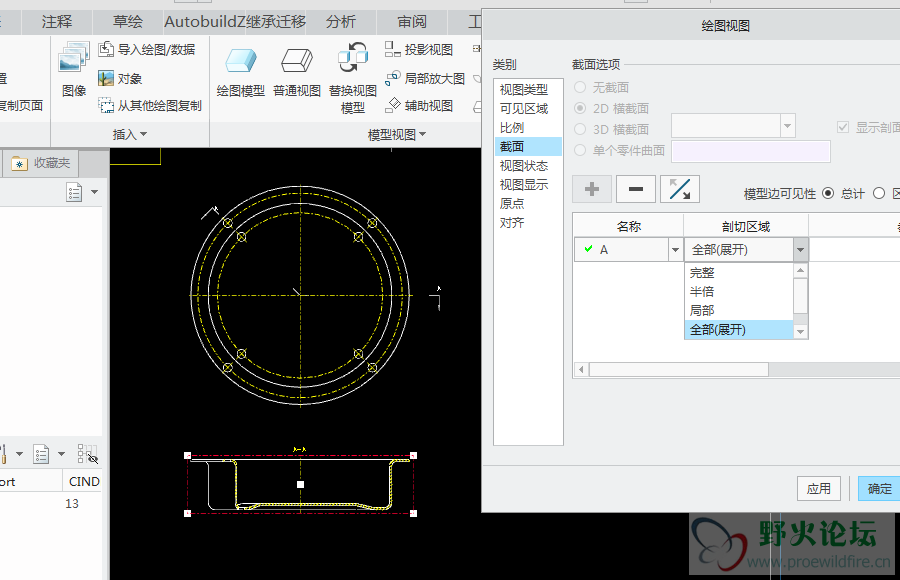Click the Apply (应用) button

click(x=818, y=489)
